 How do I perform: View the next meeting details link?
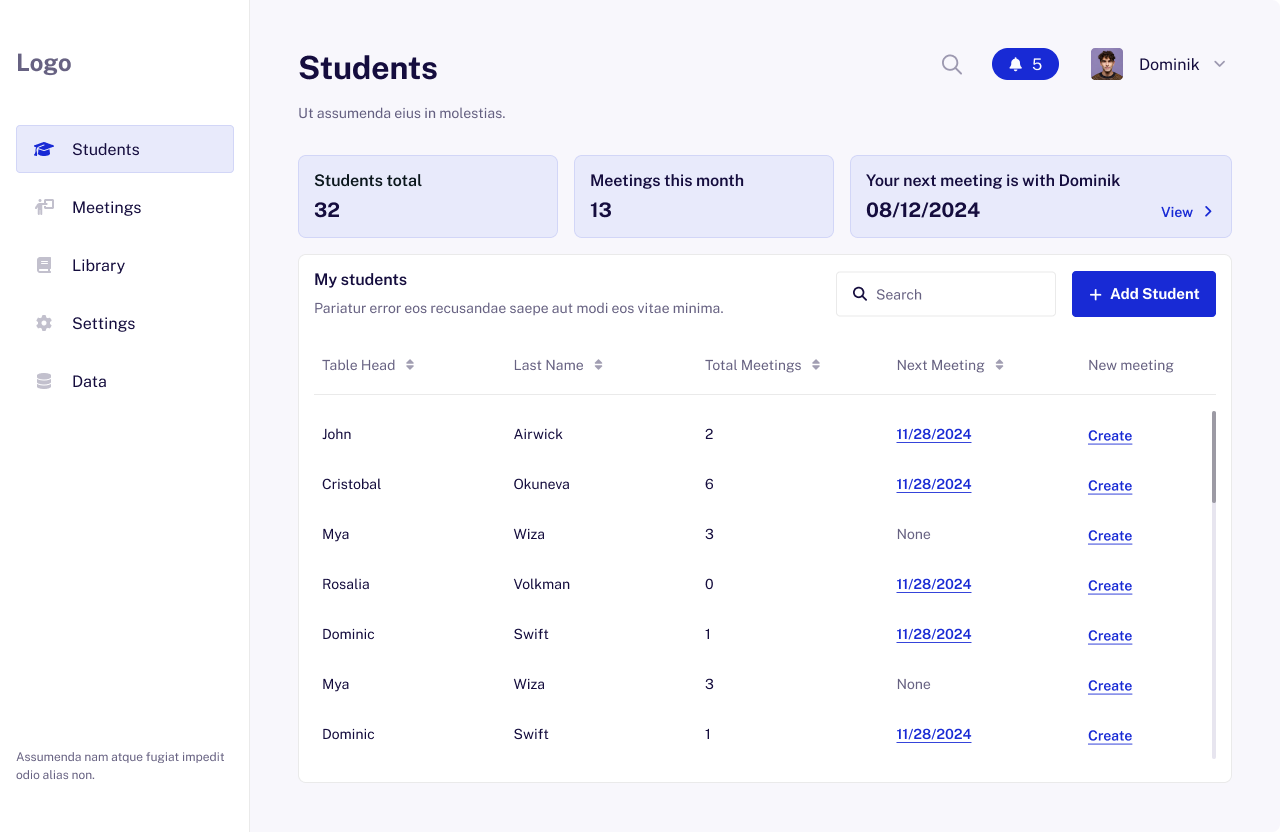coord(1186,212)
